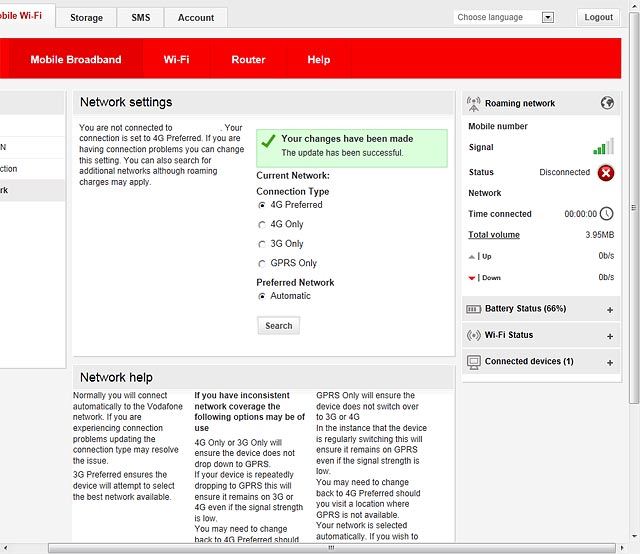The height and width of the screenshot is (554, 640).
Task: Open the Router menu
Action: tap(248, 60)
